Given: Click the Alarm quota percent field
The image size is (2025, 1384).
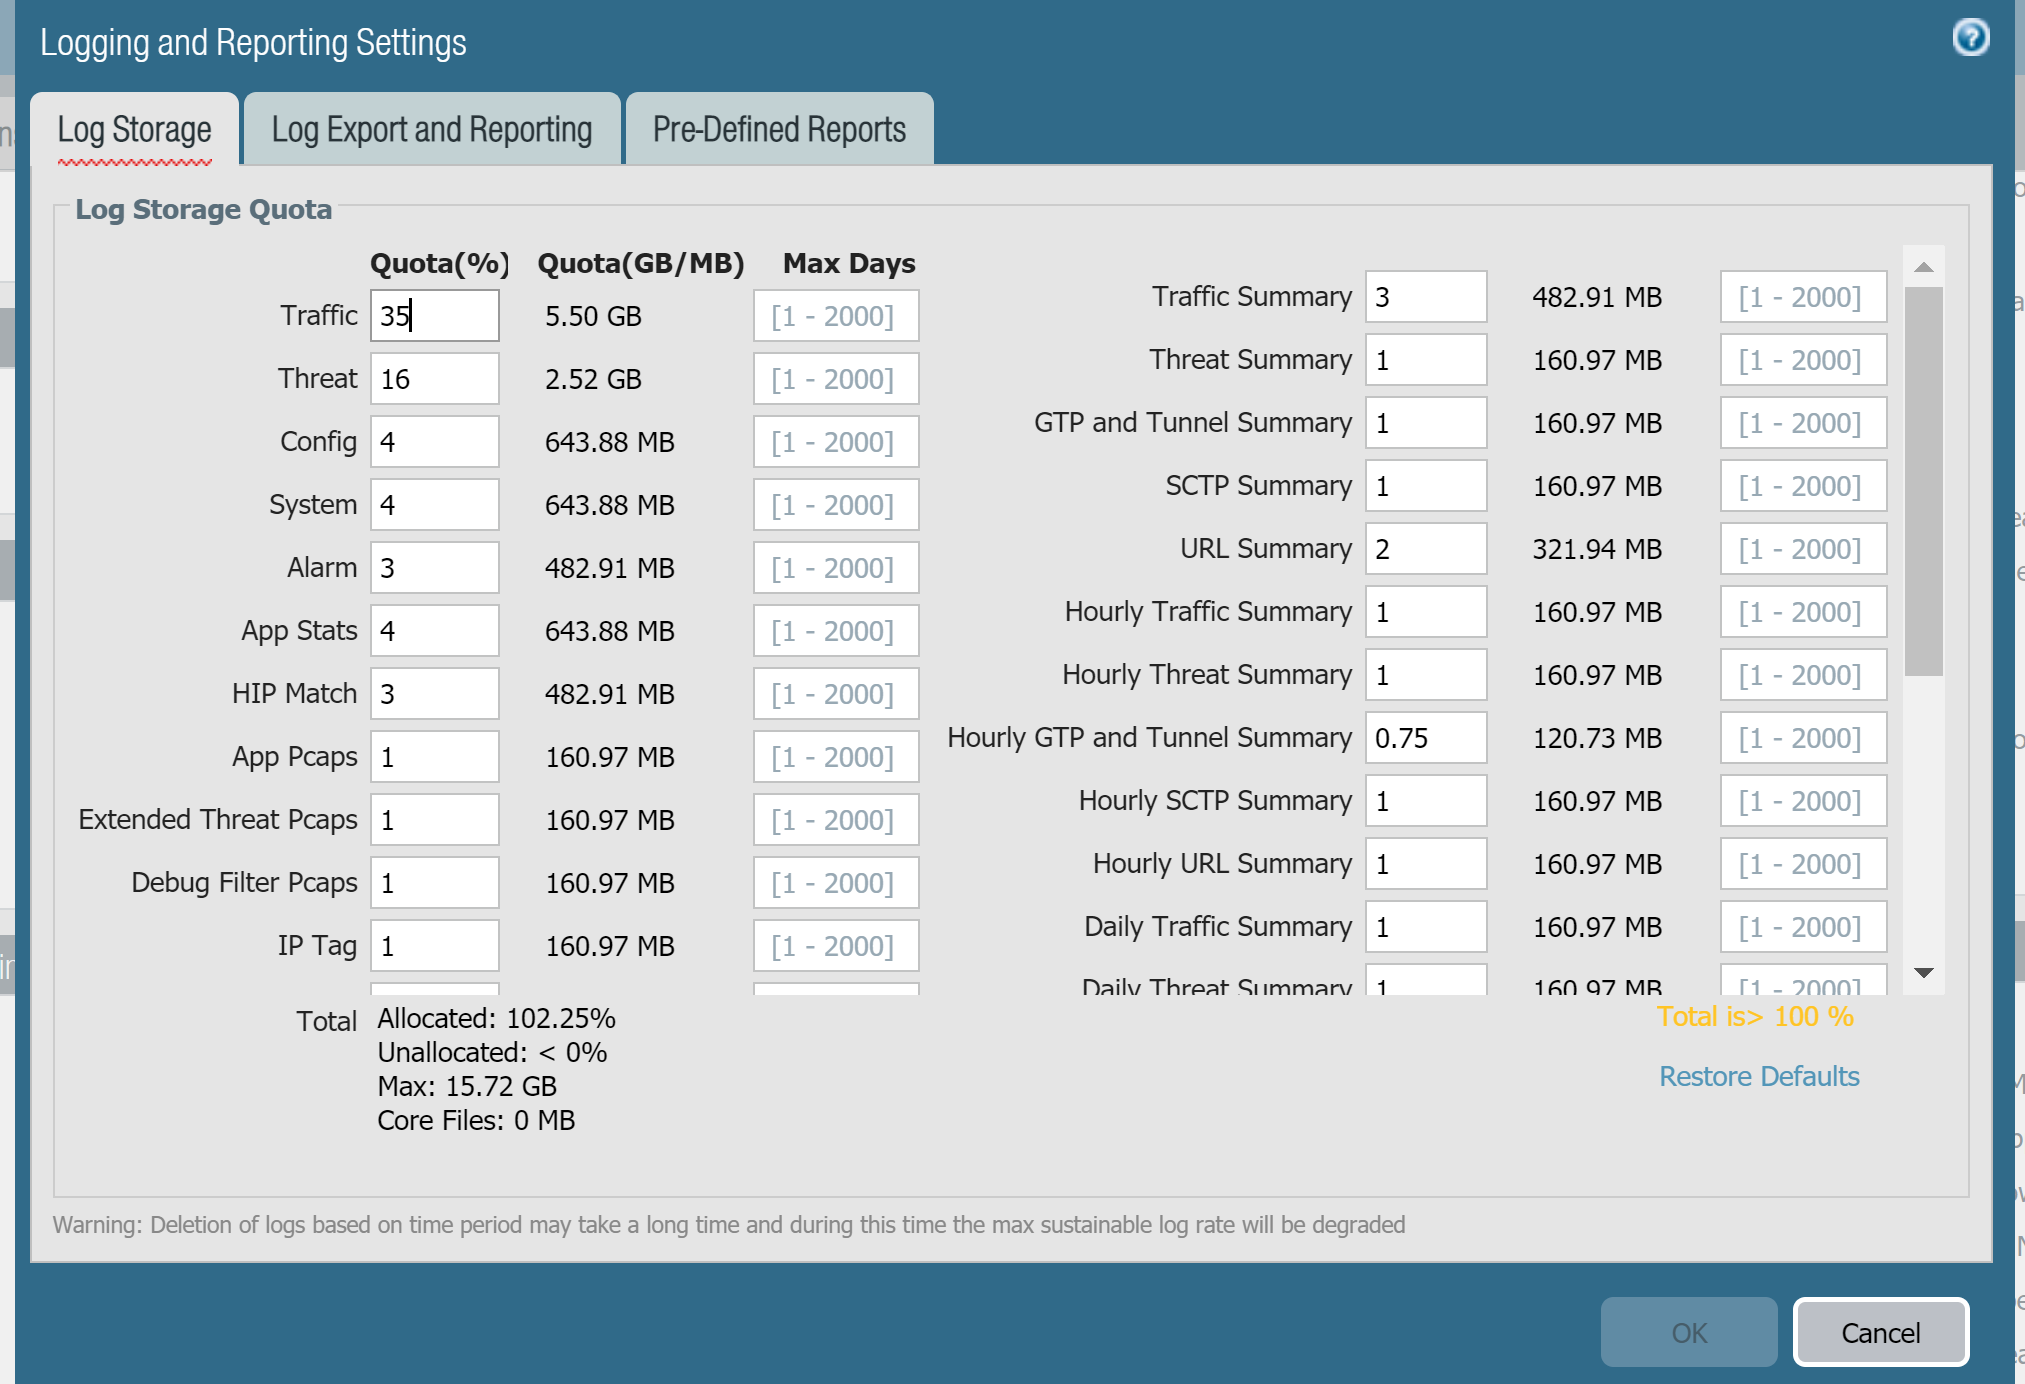Looking at the screenshot, I should pos(434,568).
